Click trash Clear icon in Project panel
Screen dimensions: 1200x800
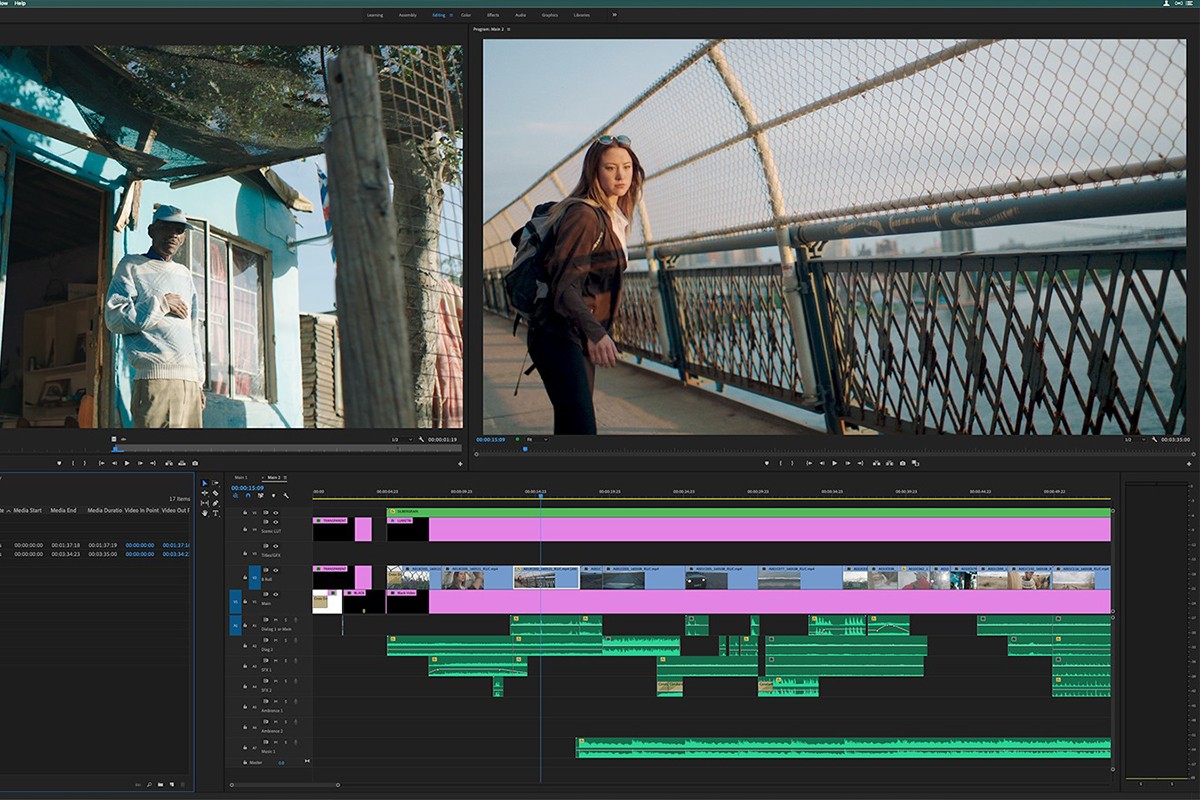(183, 785)
